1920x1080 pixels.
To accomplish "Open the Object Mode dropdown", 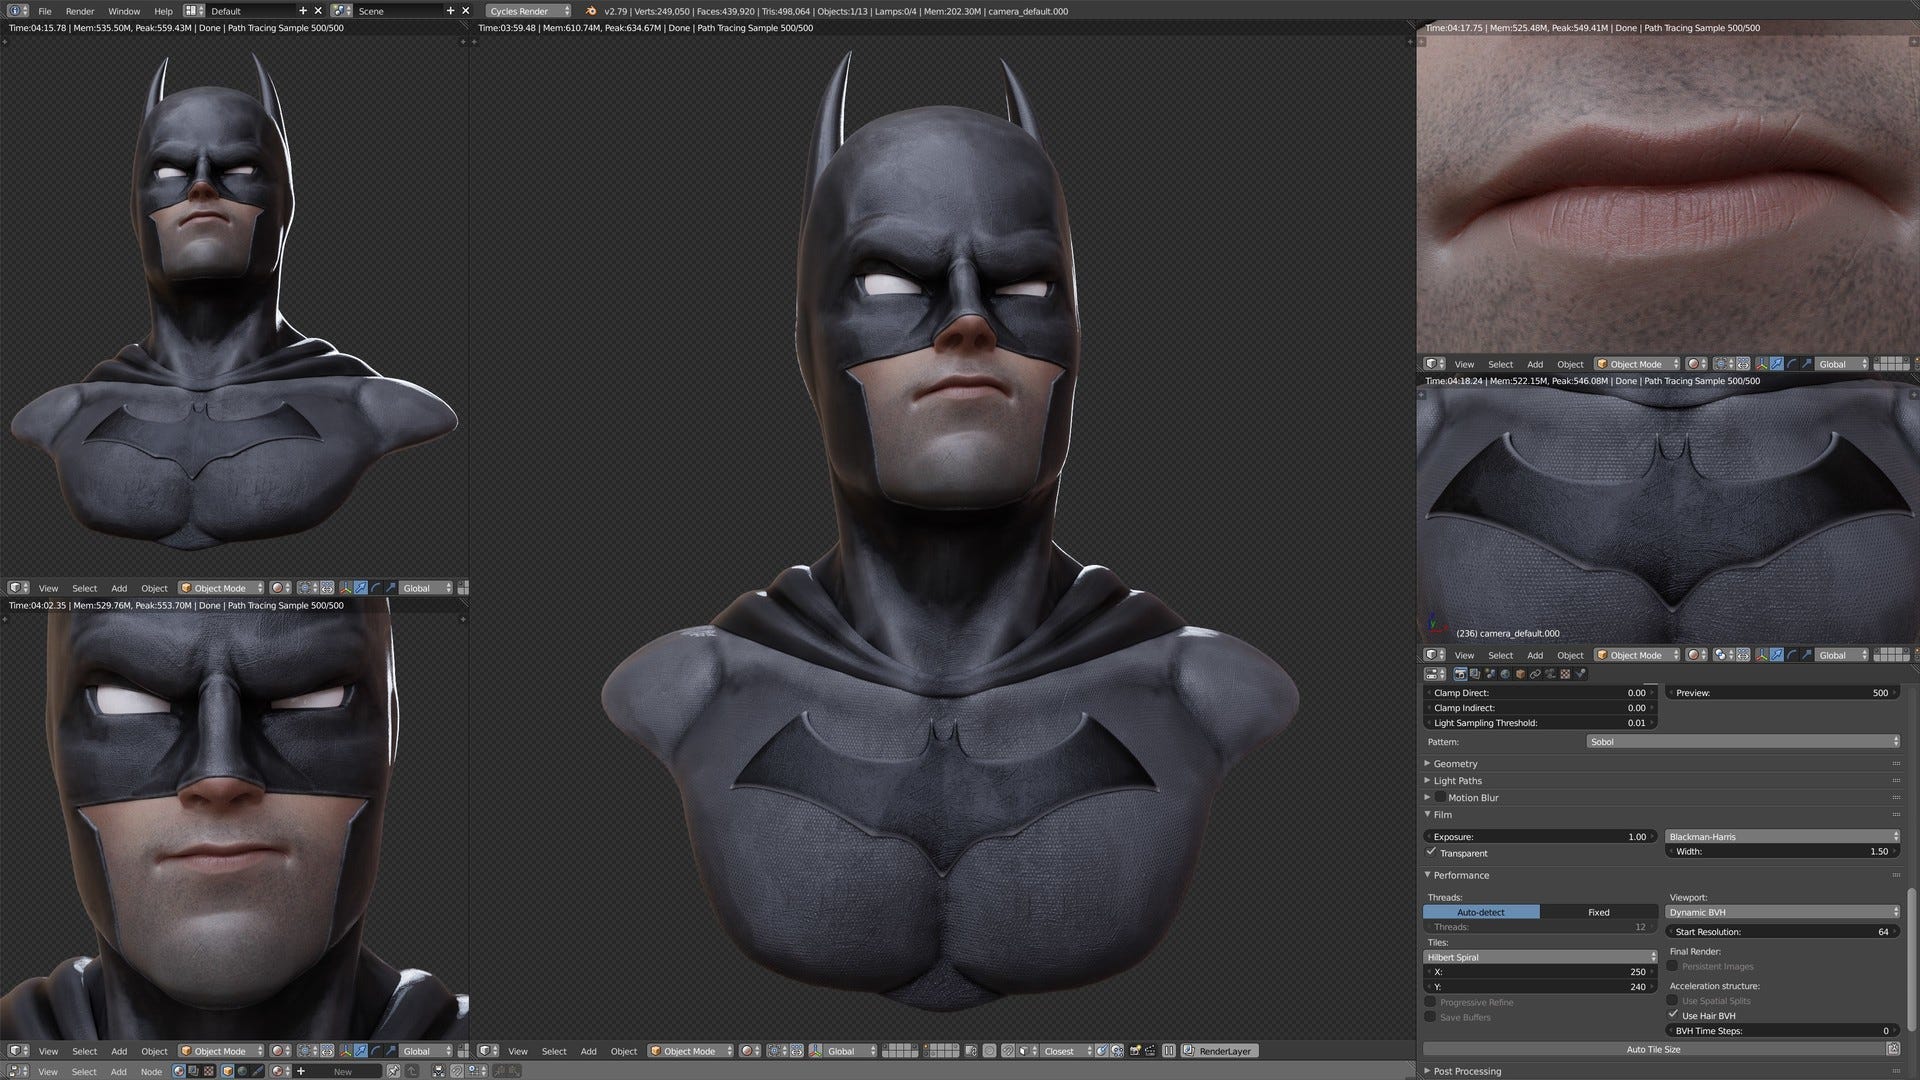I will coord(690,1051).
